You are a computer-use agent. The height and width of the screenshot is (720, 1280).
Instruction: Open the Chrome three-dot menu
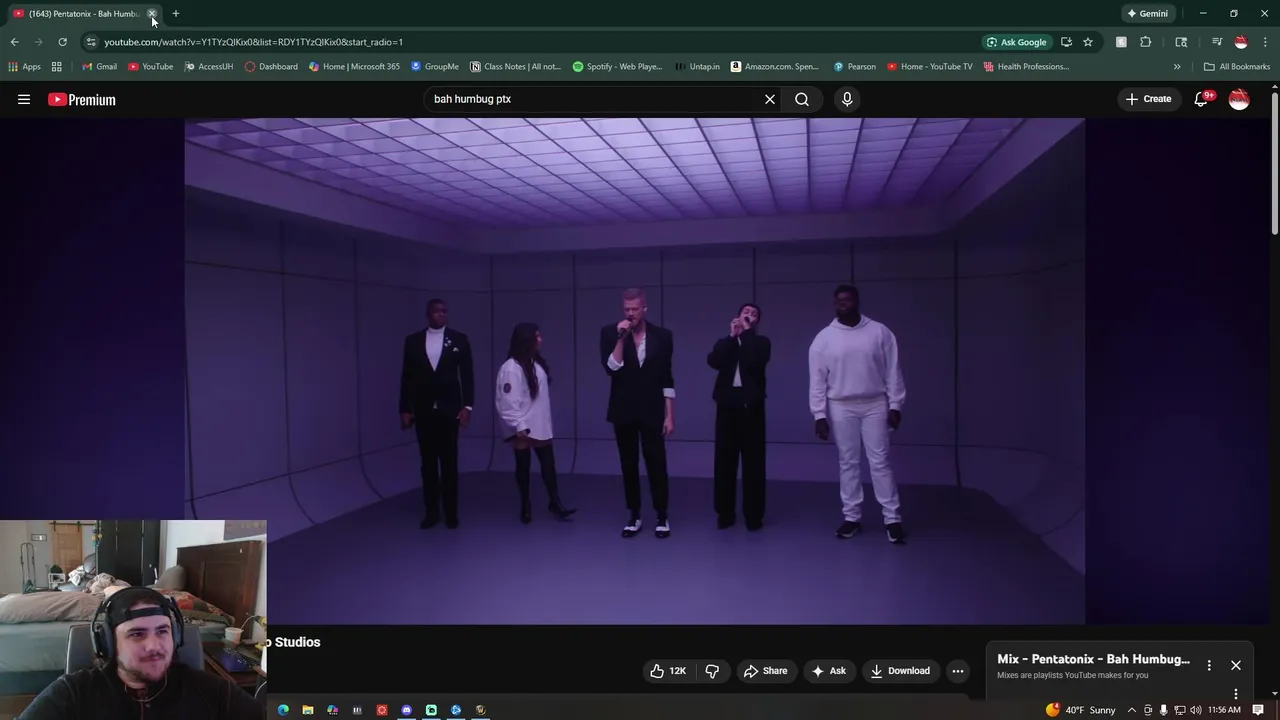coord(1265,42)
